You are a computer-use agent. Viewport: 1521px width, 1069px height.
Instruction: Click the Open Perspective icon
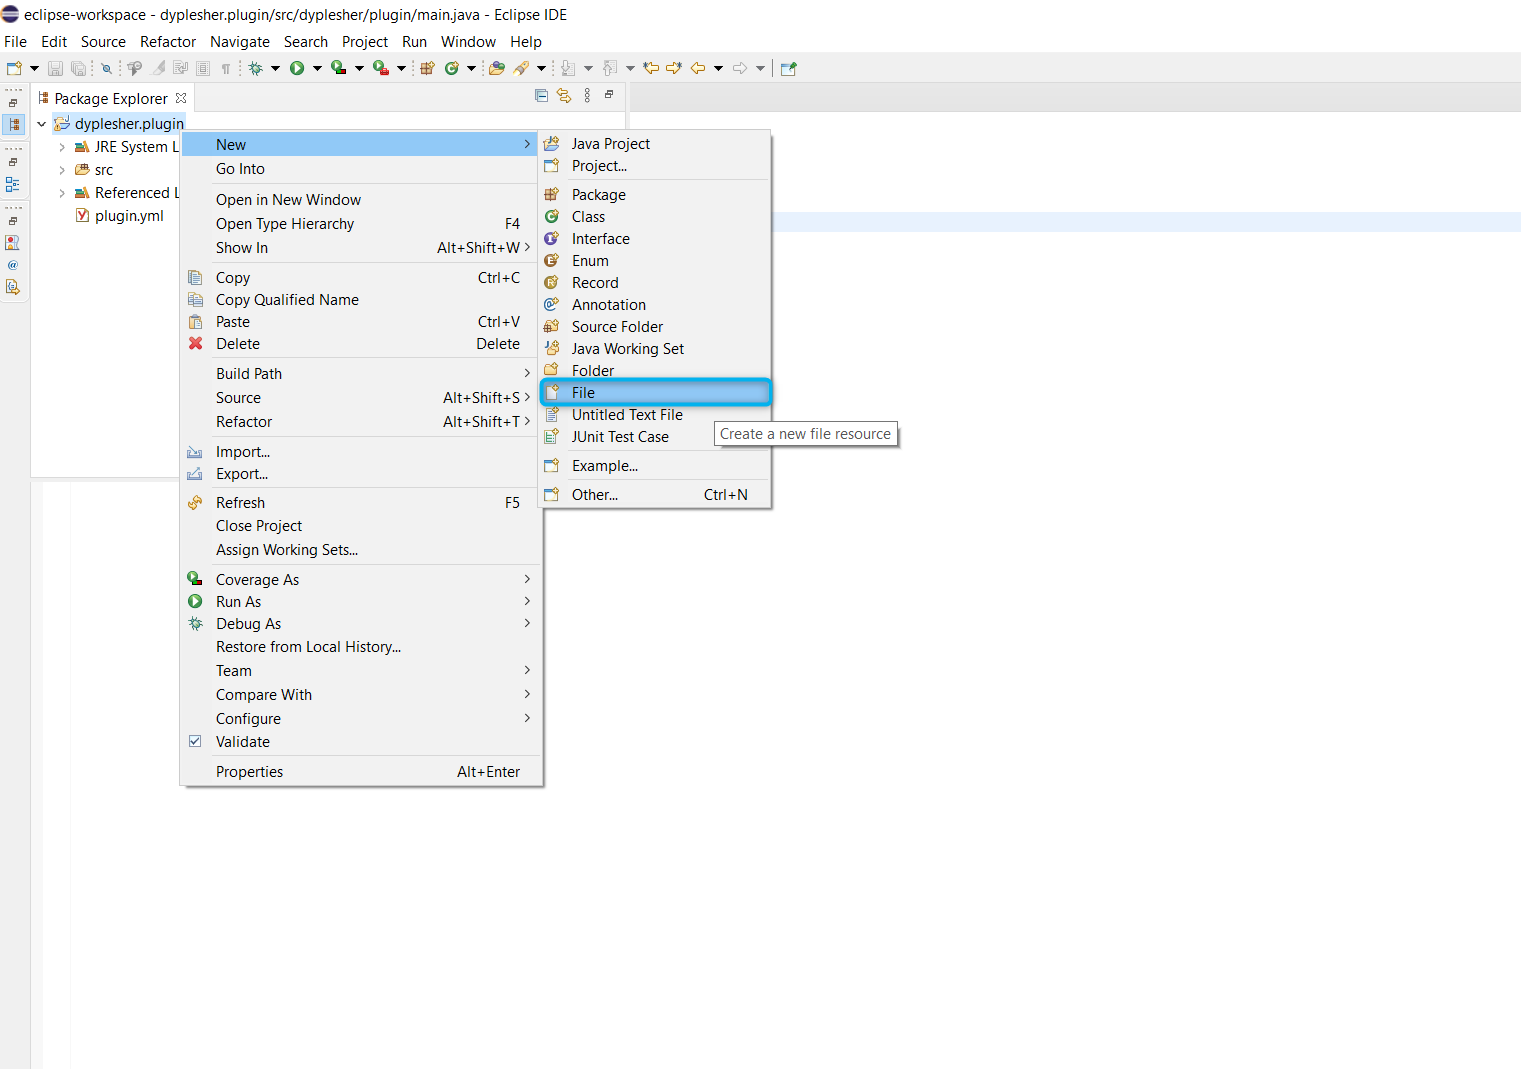(788, 68)
